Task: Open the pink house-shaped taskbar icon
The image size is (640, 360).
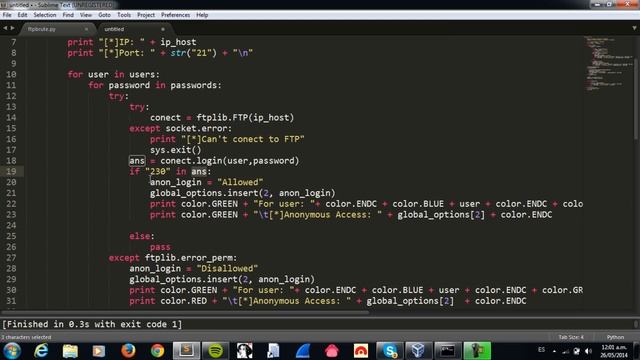Action: click(332, 351)
